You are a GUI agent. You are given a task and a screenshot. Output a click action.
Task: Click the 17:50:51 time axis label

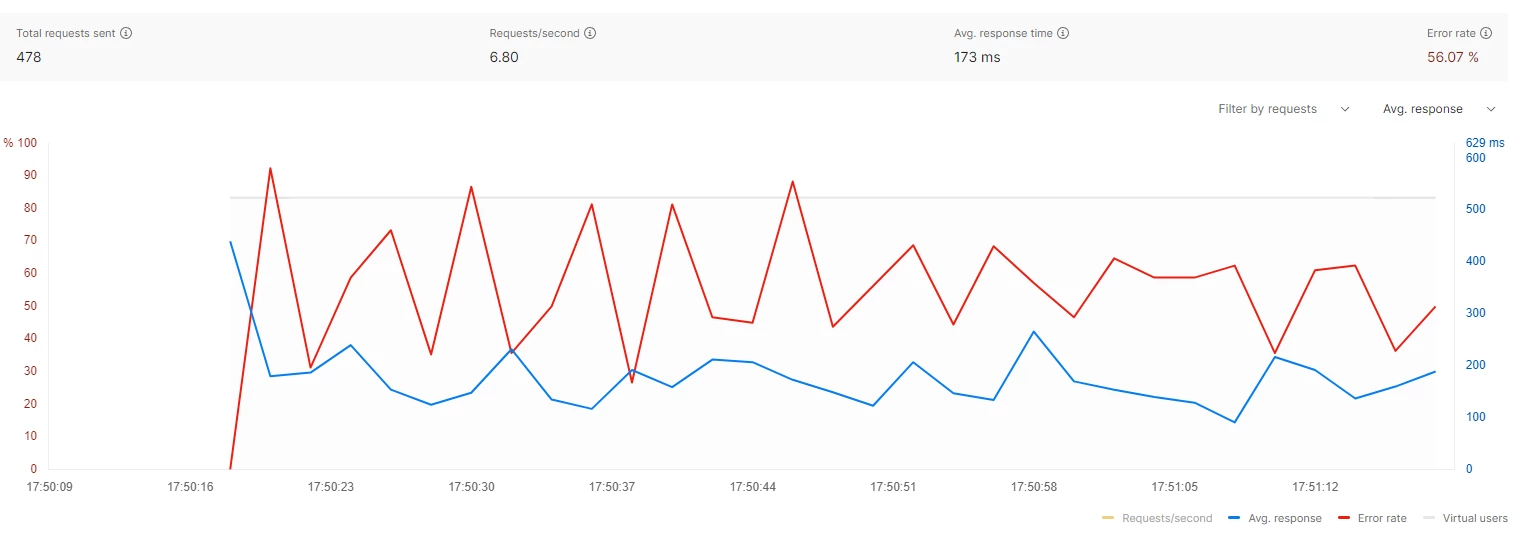[893, 487]
